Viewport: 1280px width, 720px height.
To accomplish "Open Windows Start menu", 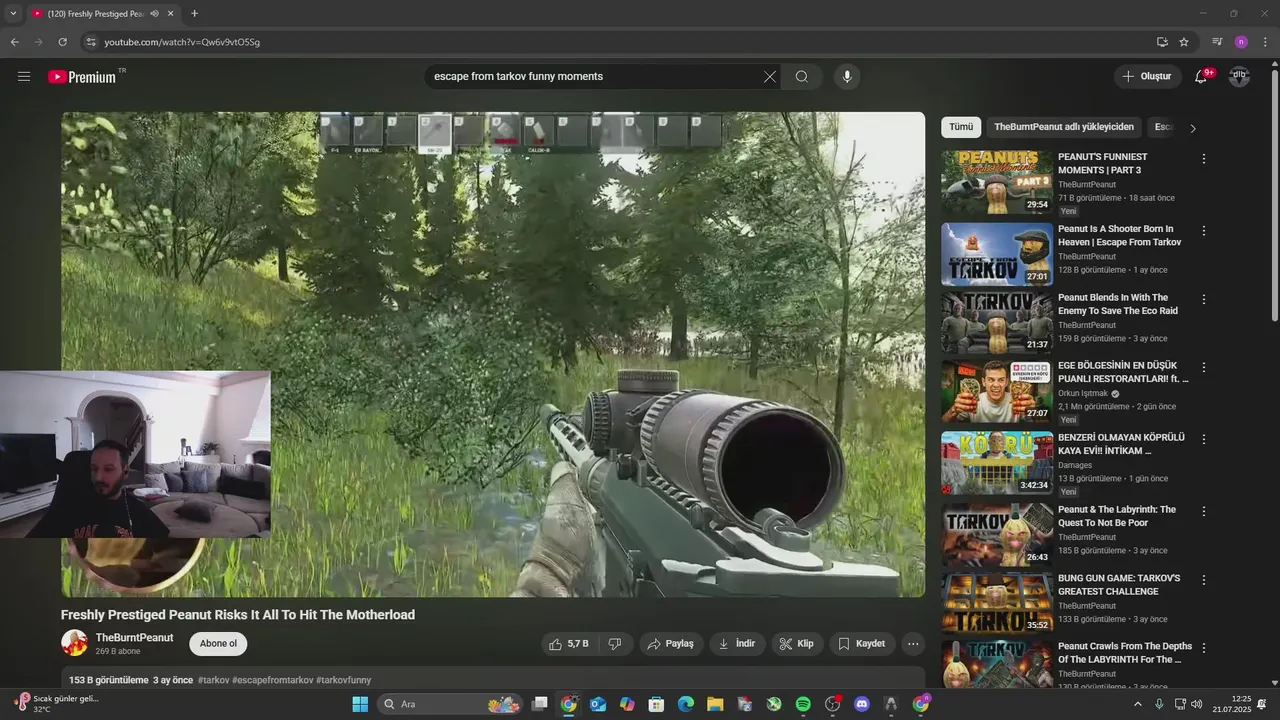I will 360,704.
